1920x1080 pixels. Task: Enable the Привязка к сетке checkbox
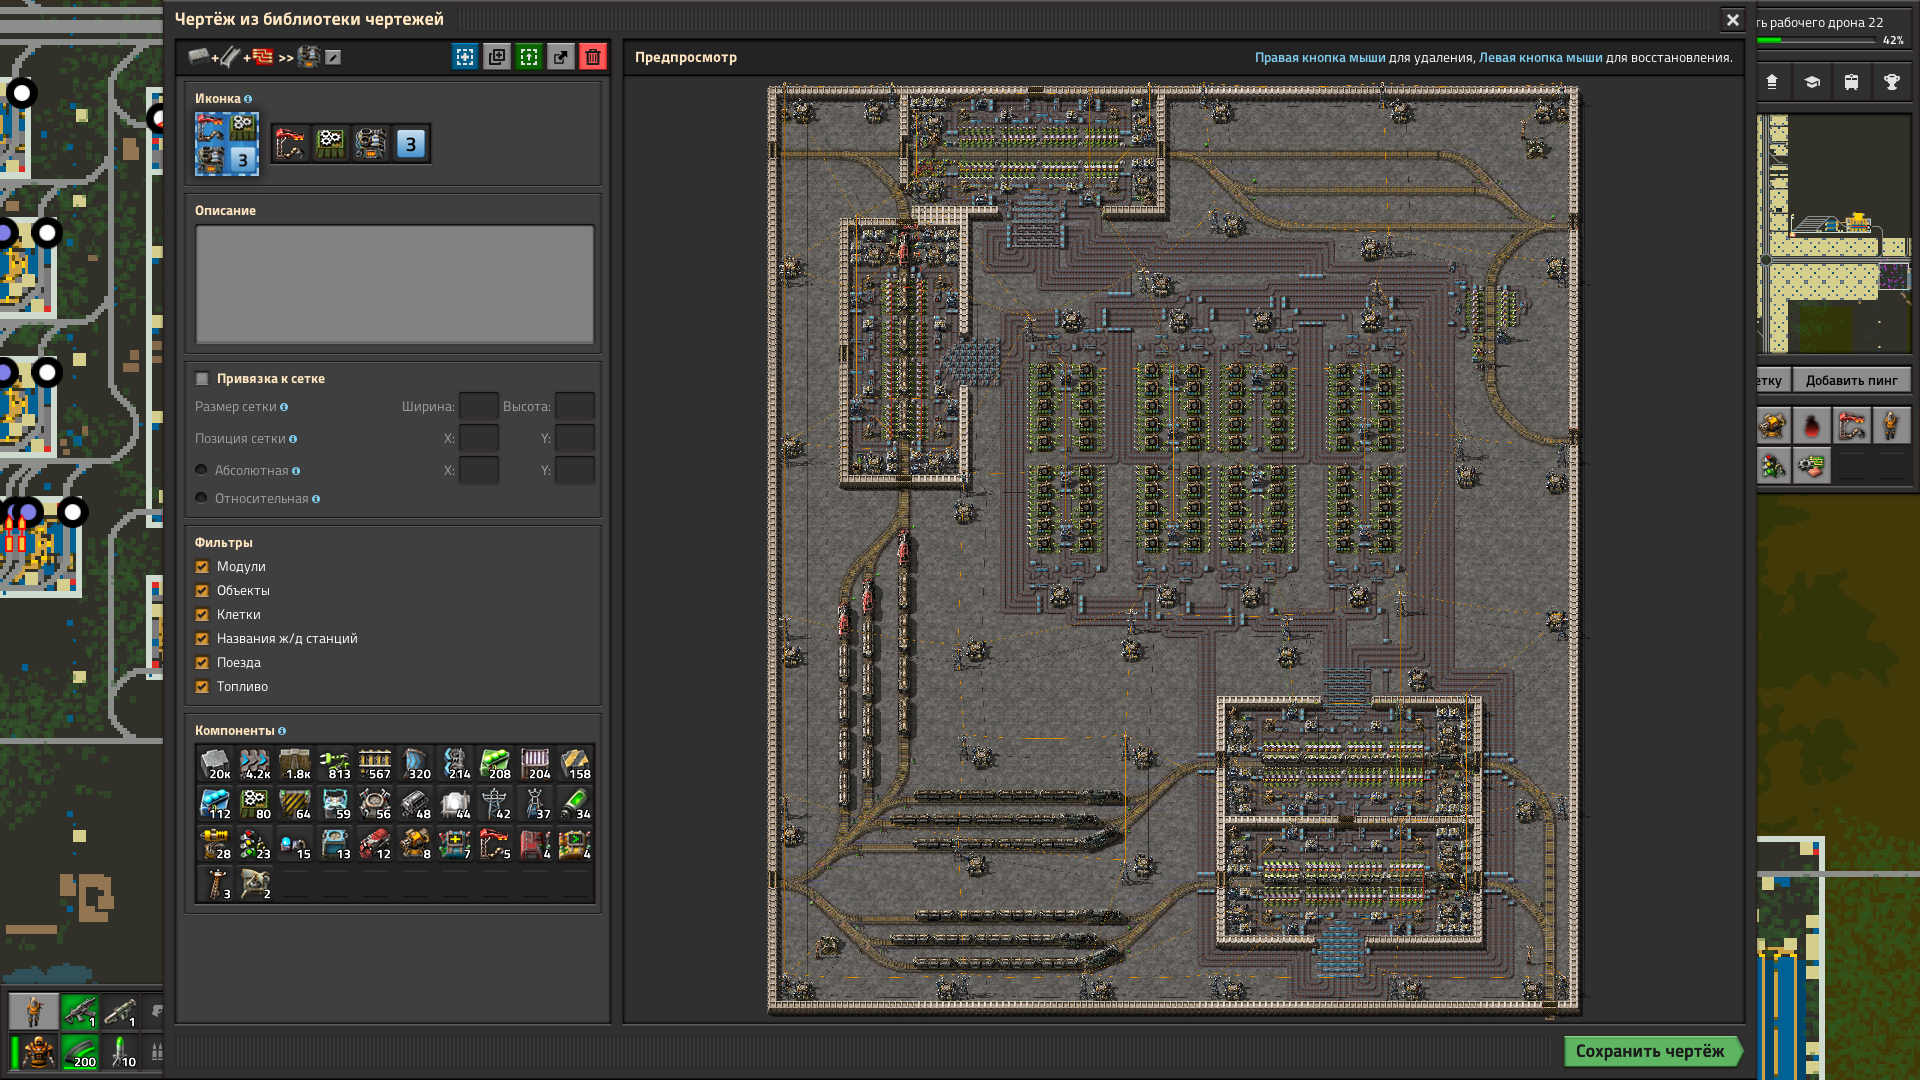[x=202, y=379]
